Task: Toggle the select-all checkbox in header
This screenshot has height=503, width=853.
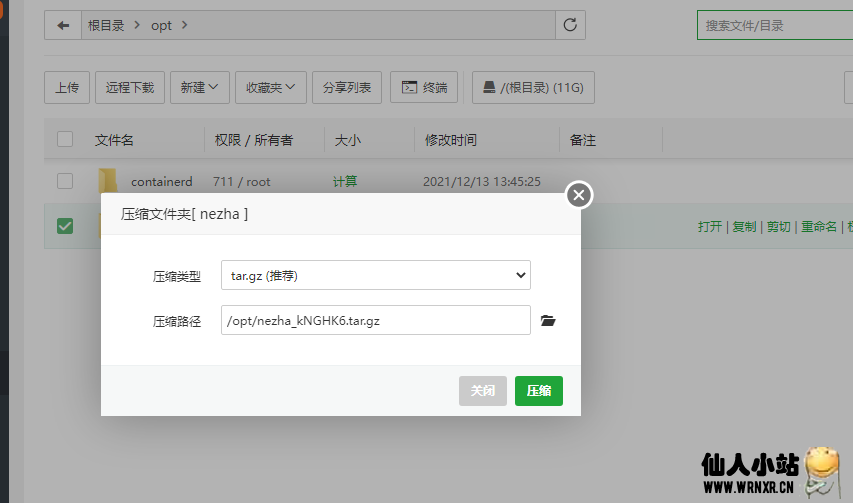Action: [x=65, y=139]
